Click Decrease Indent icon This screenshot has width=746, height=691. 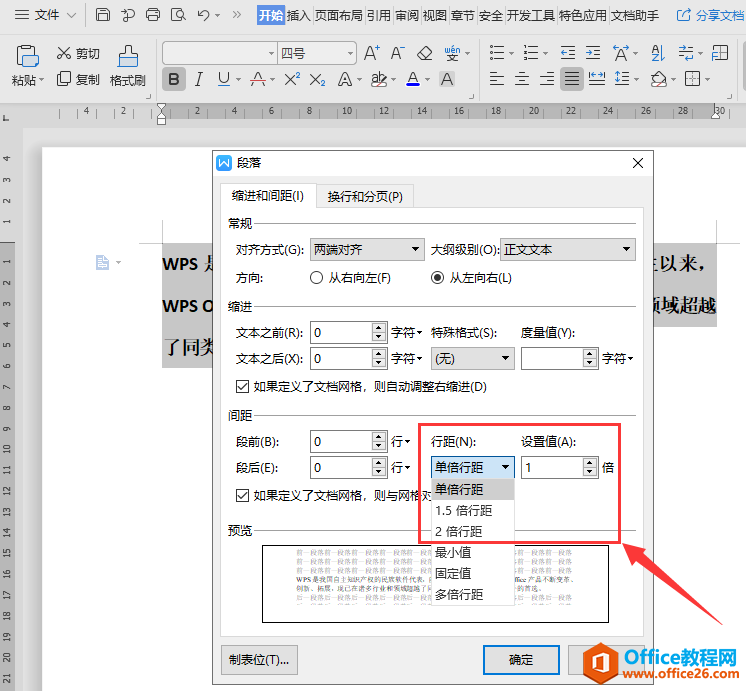(568, 52)
